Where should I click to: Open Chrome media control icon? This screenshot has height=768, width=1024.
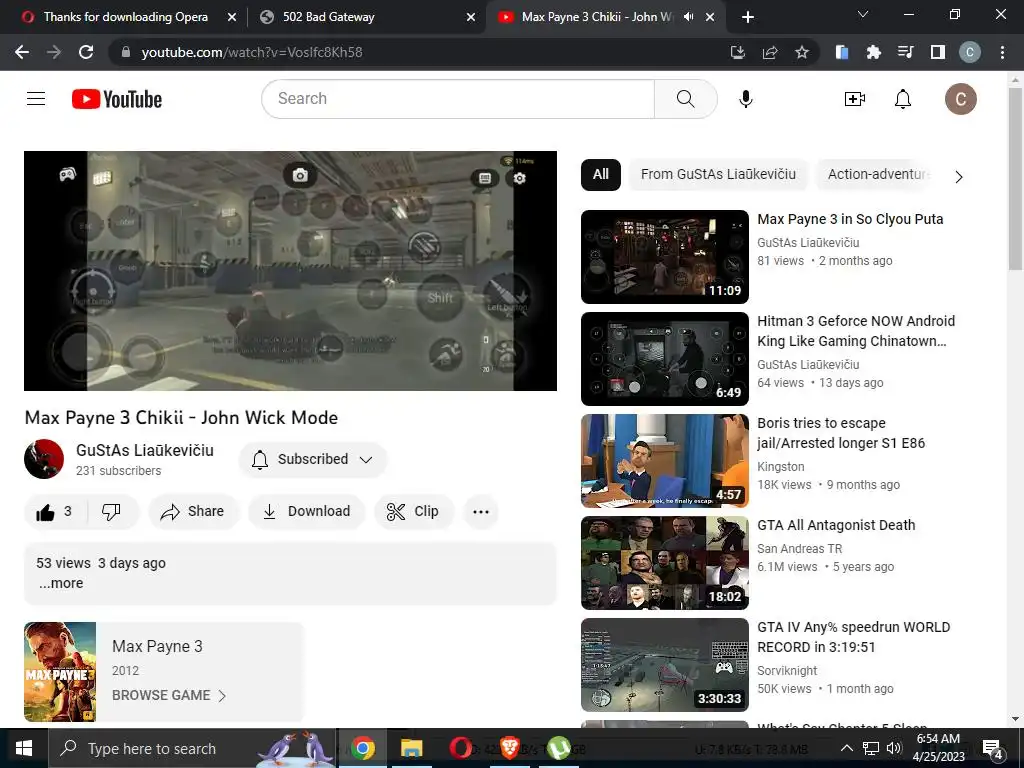[x=905, y=52]
